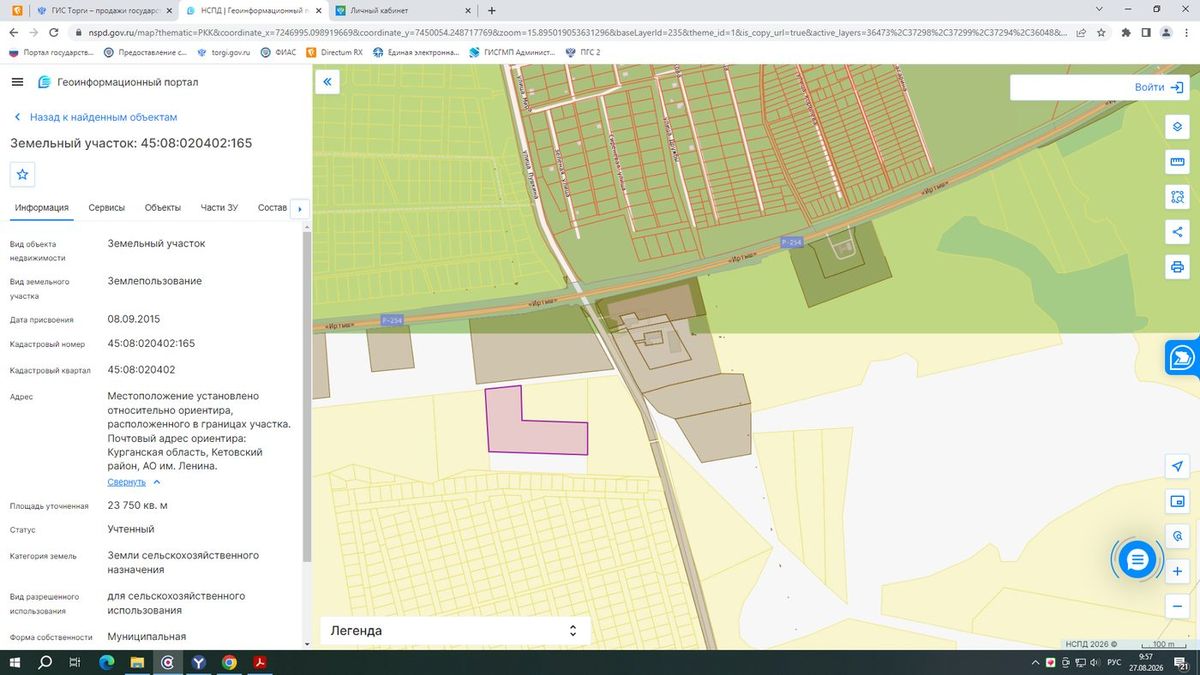Print the map with printer icon
Screen dimensions: 1200x675
coord(1177,267)
